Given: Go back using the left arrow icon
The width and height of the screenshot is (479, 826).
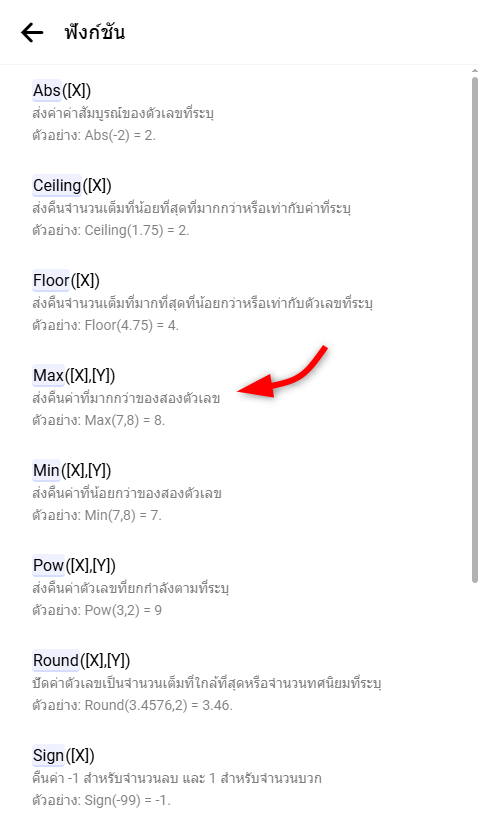Looking at the screenshot, I should point(32,33).
